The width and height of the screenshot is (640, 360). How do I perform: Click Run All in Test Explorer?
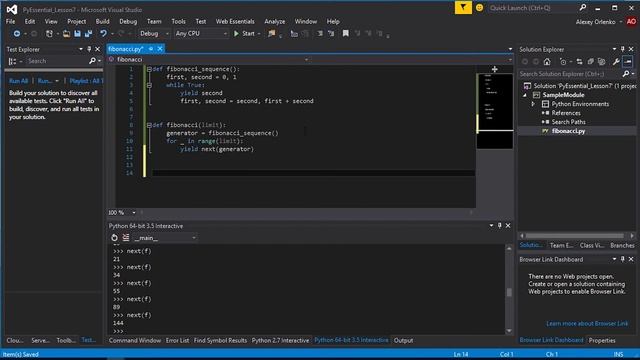18,81
